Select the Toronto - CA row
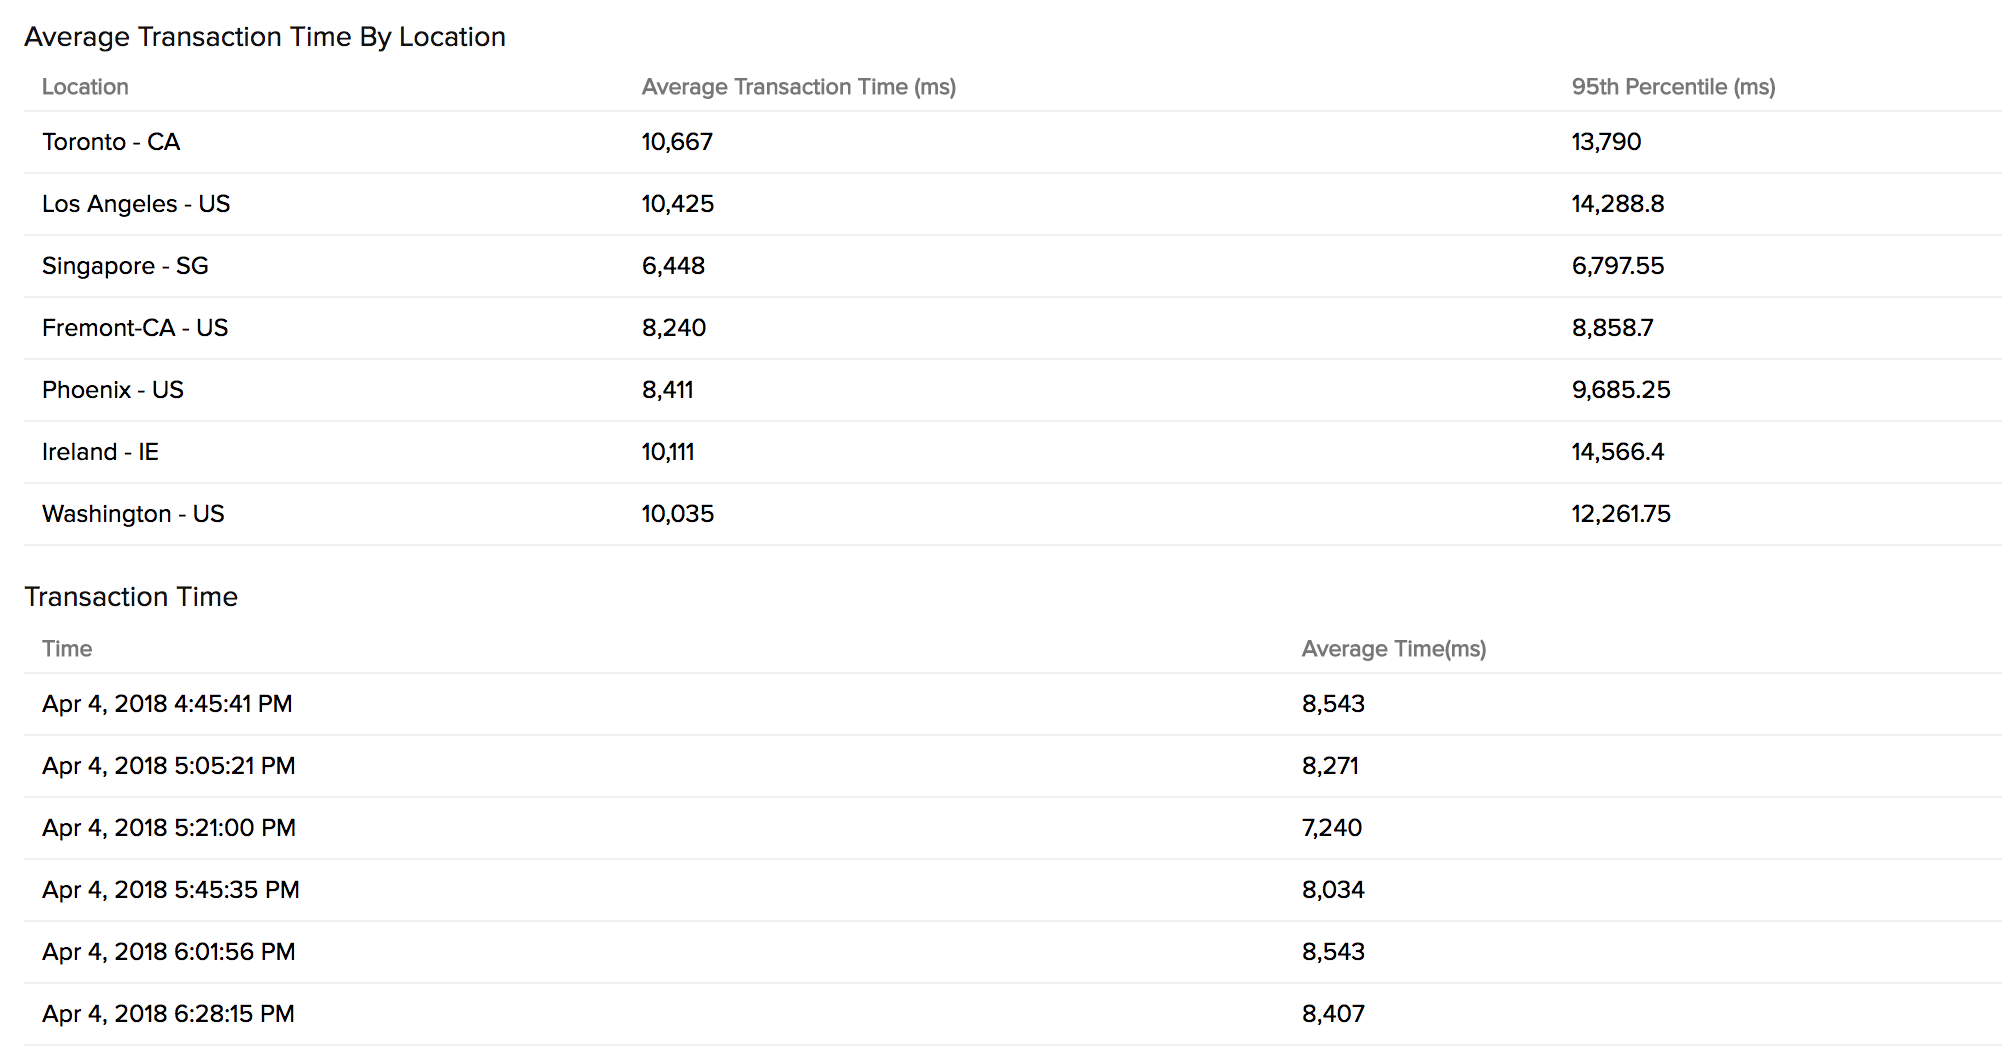 coord(111,142)
